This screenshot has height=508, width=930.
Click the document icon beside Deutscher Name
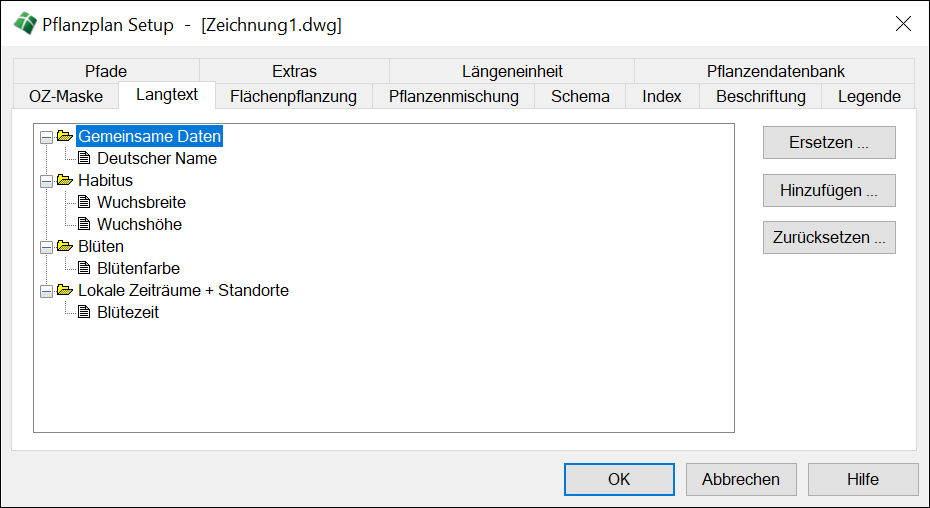[x=84, y=158]
